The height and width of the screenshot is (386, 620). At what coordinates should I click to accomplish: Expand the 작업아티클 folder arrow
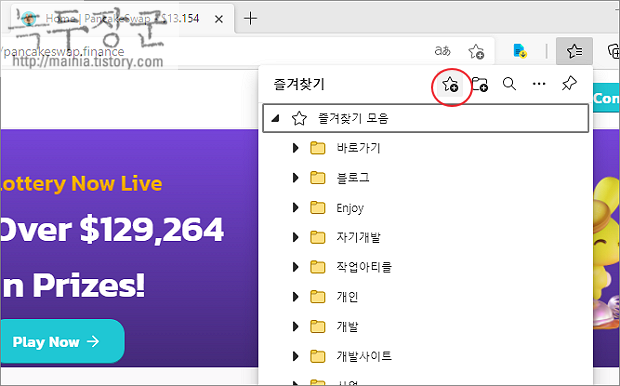[x=295, y=267]
